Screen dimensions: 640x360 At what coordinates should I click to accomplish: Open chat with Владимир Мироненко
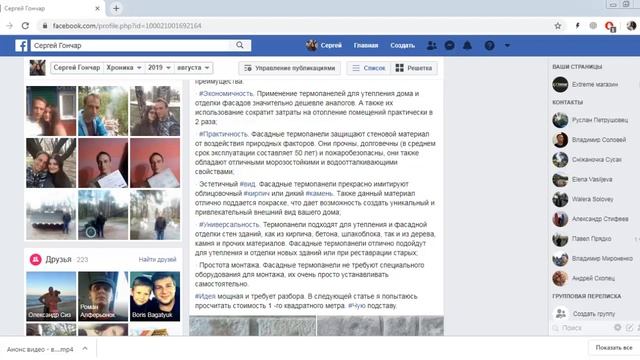[x=593, y=259]
